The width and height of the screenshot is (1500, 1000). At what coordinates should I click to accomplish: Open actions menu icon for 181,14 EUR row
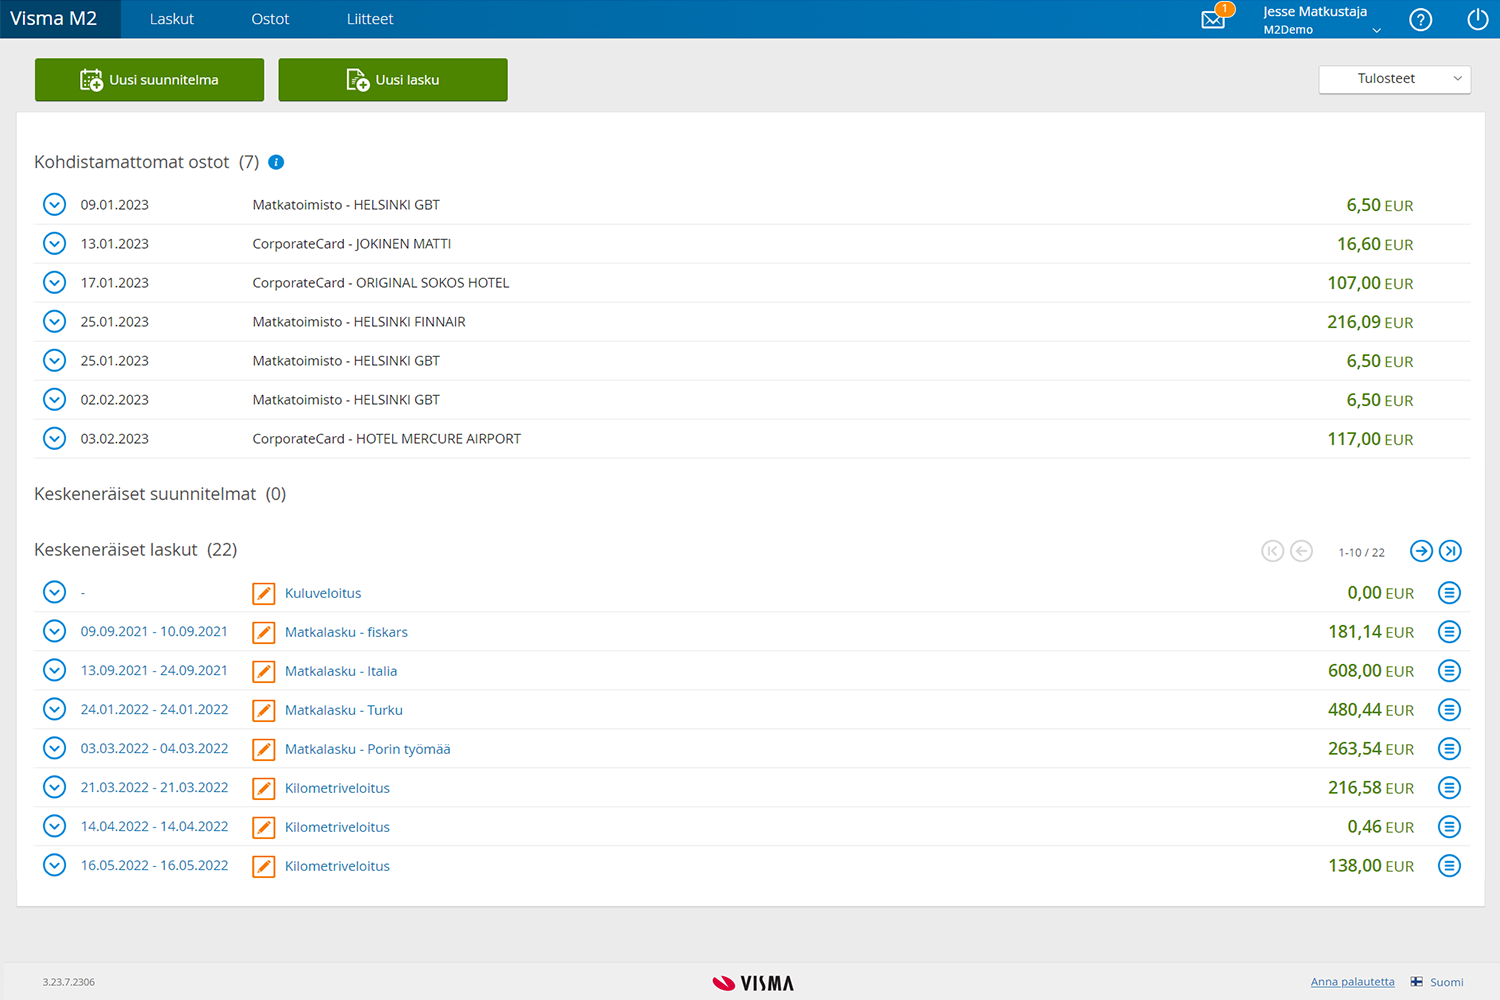click(x=1449, y=632)
